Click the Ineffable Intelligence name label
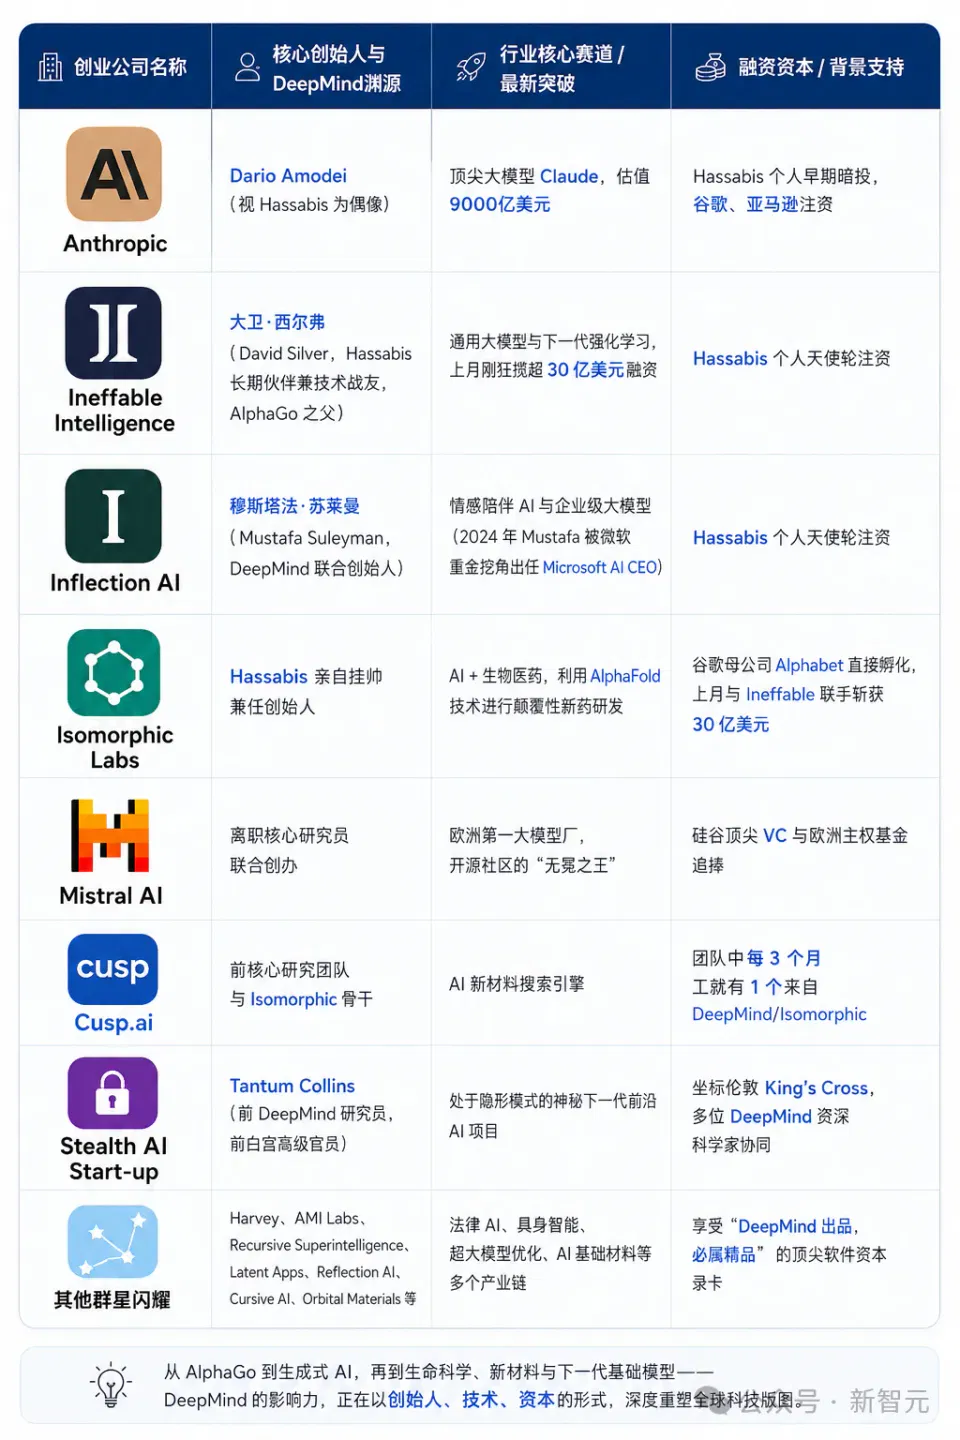The image size is (960, 1440). click(114, 411)
